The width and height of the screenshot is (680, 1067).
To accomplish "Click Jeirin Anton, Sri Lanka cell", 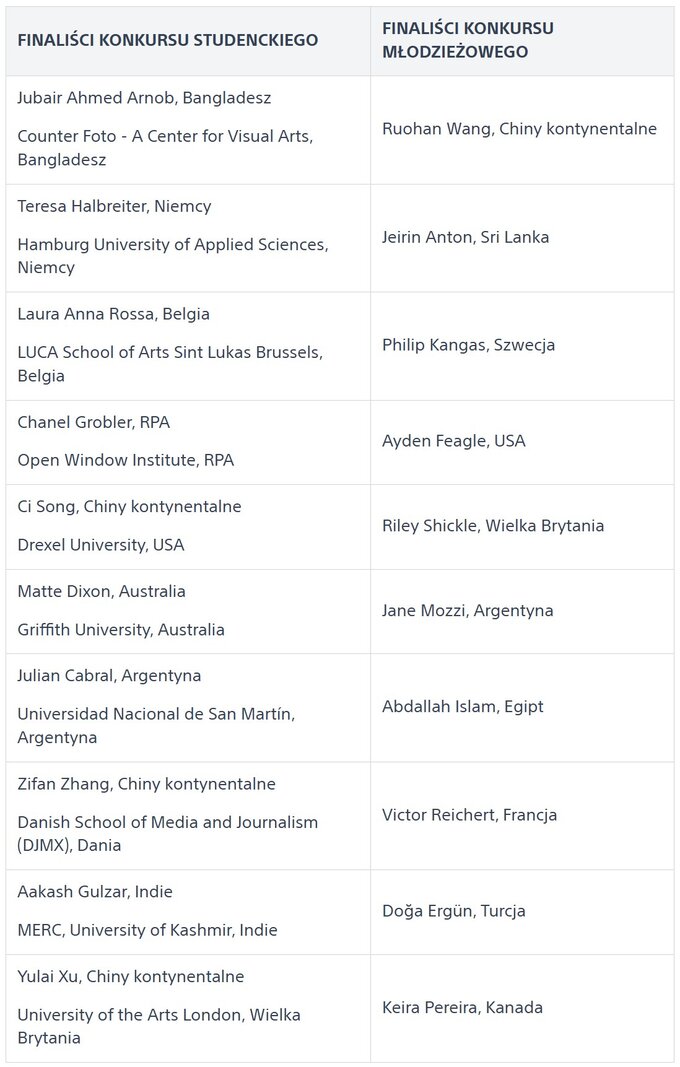I will click(465, 237).
